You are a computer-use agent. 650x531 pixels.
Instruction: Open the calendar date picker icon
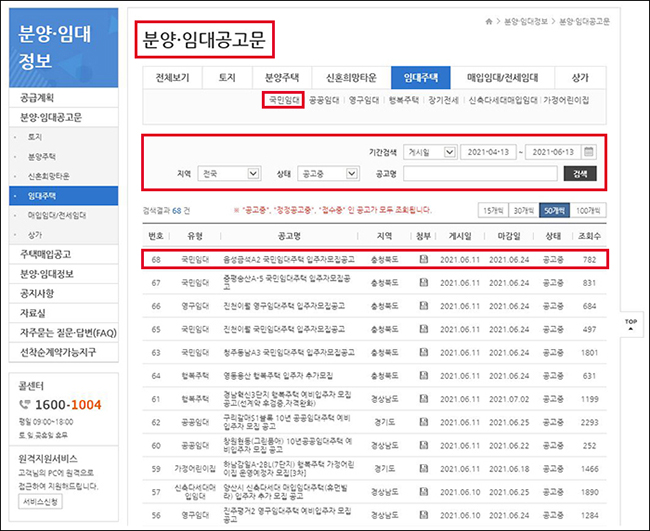(x=588, y=152)
